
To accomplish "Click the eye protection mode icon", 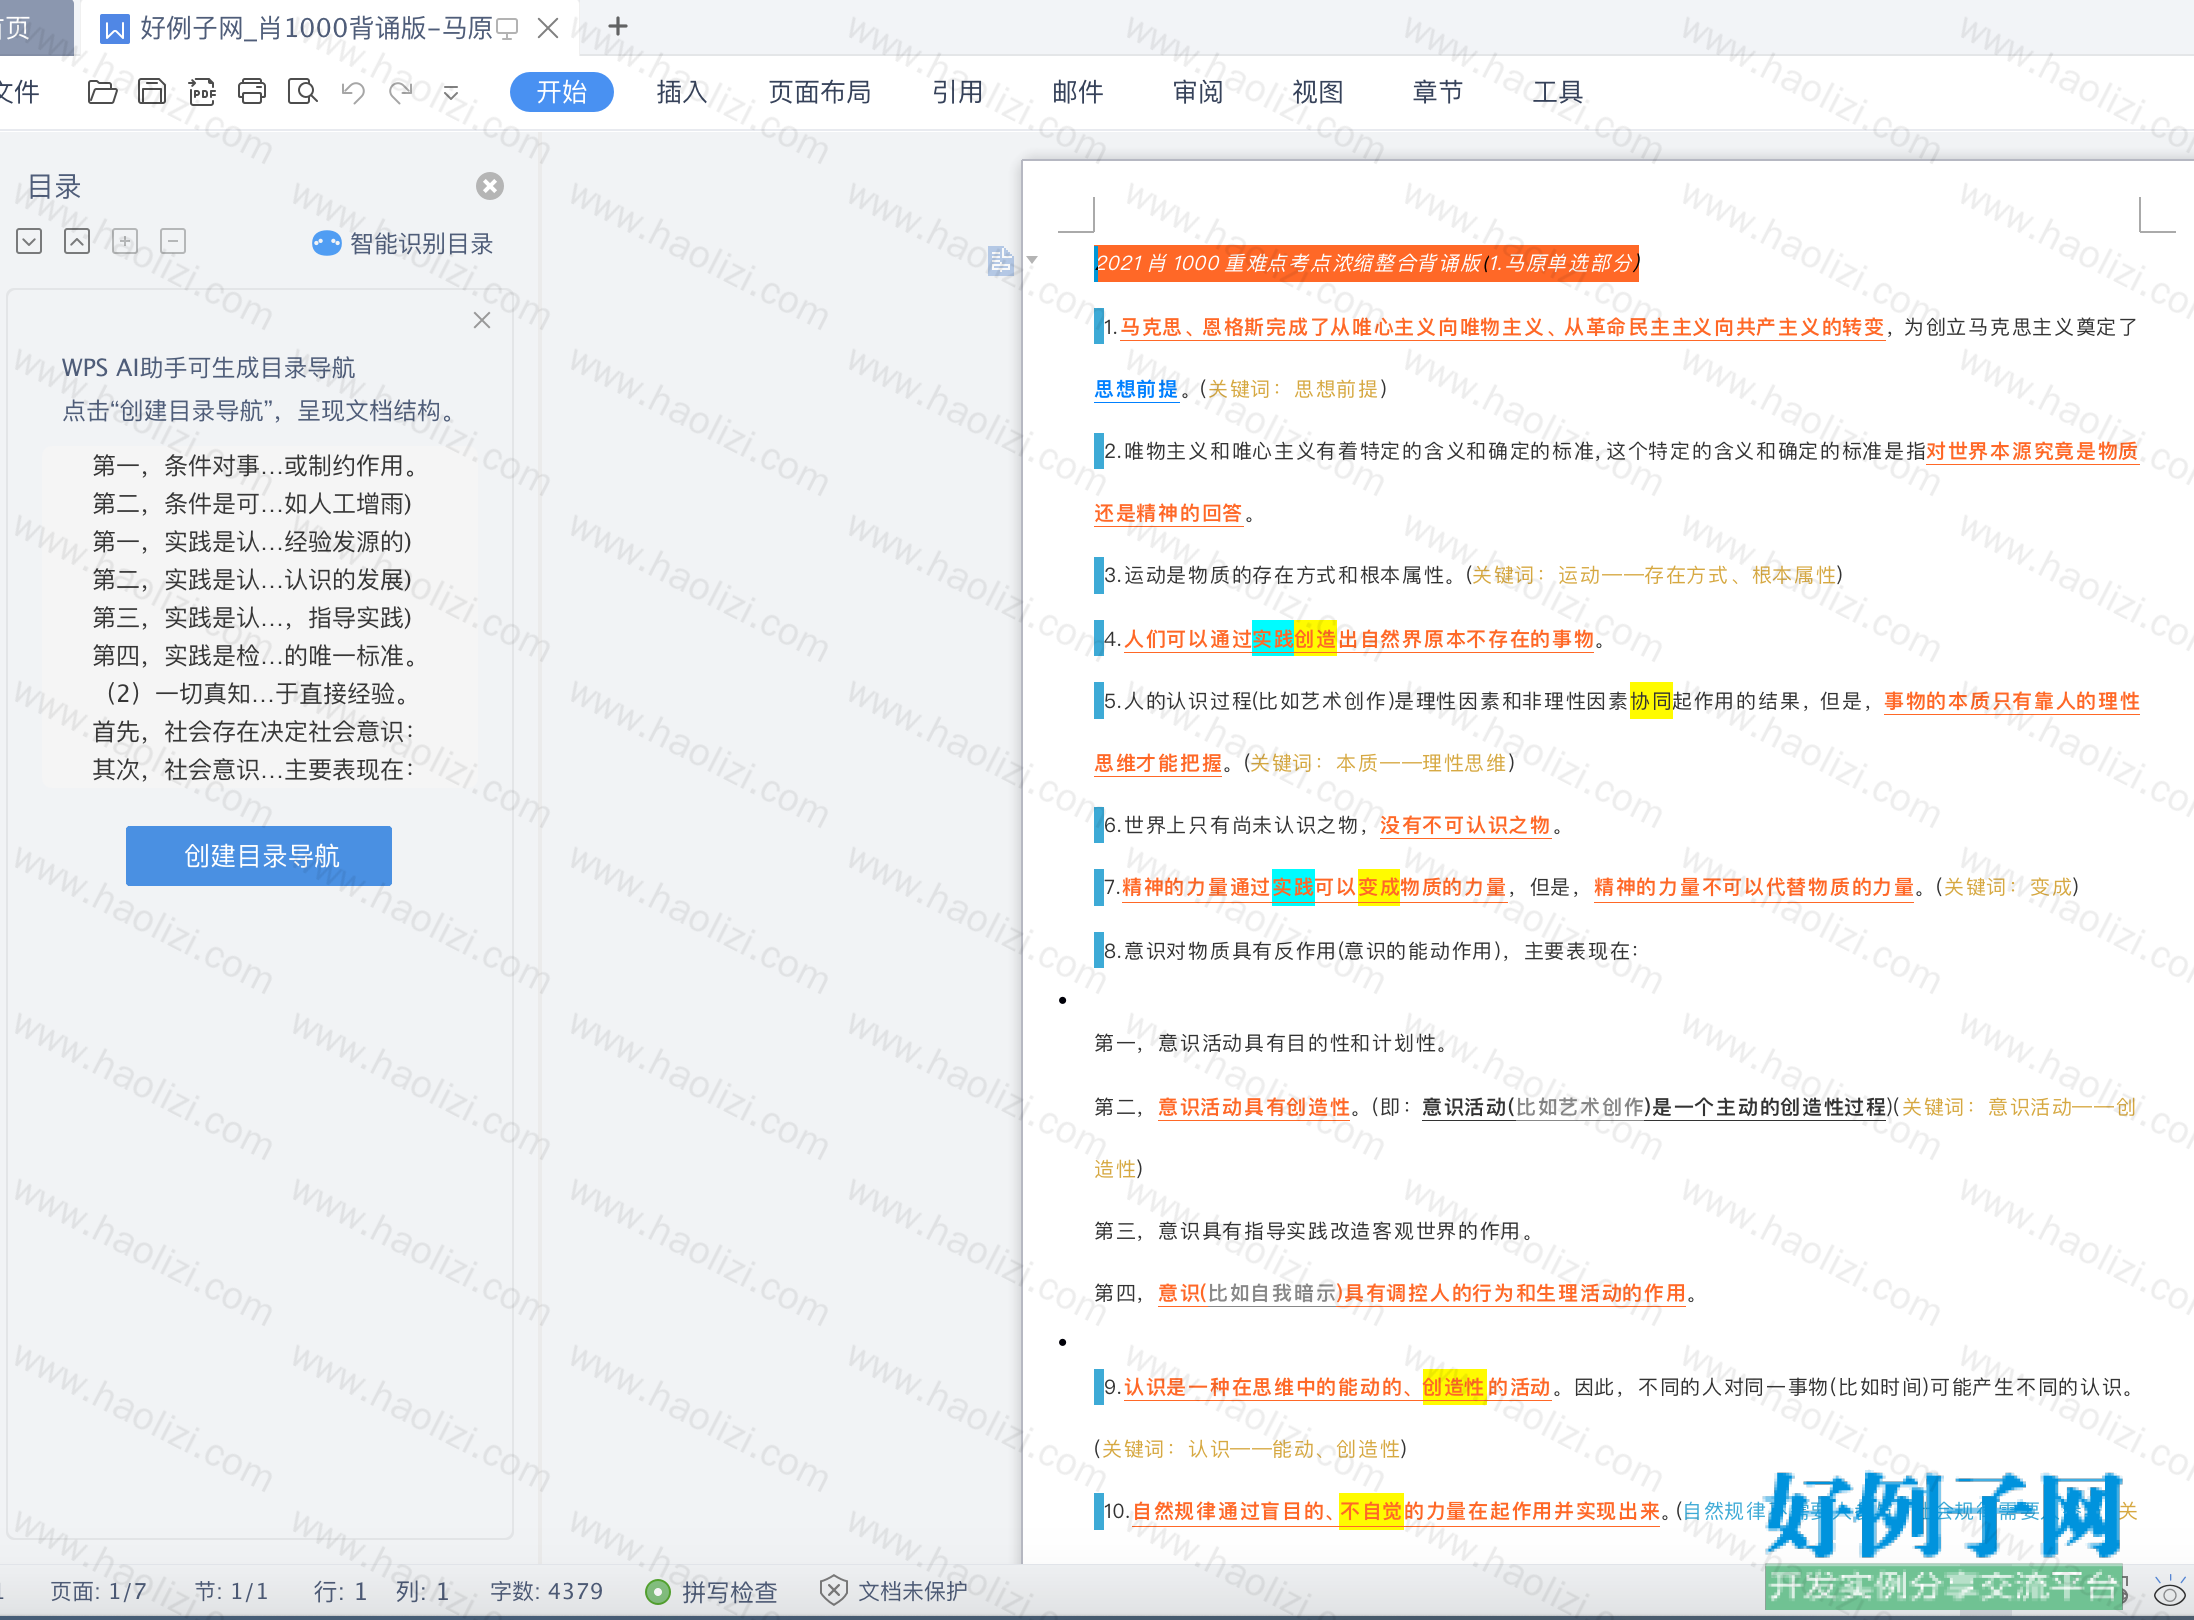I will tap(2169, 1591).
